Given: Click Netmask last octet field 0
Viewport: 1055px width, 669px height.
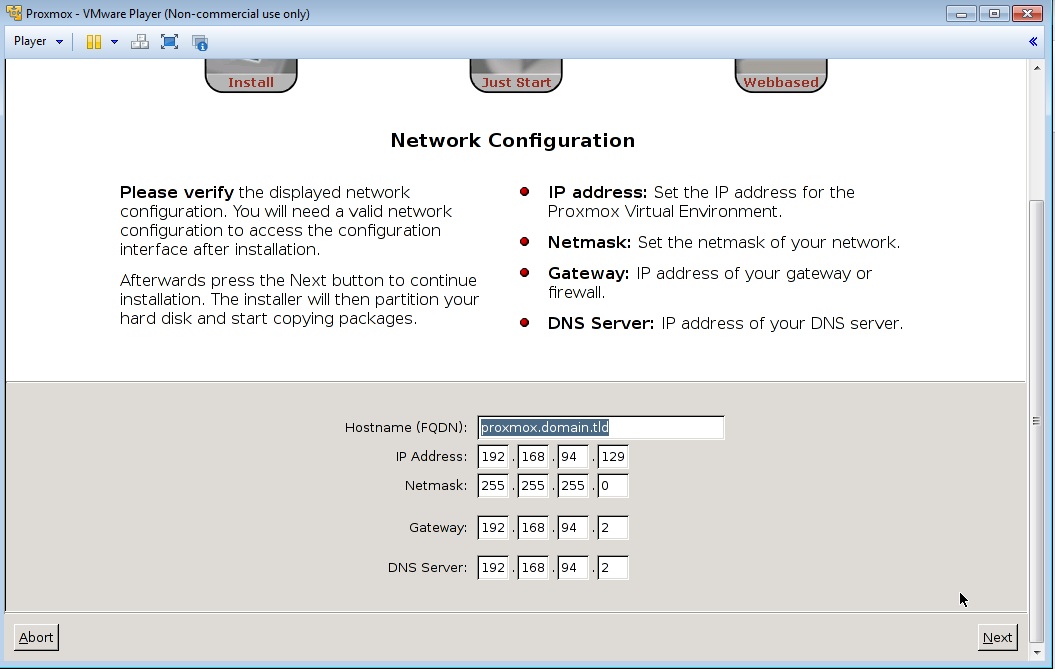Looking at the screenshot, I should pyautogui.click(x=613, y=485).
